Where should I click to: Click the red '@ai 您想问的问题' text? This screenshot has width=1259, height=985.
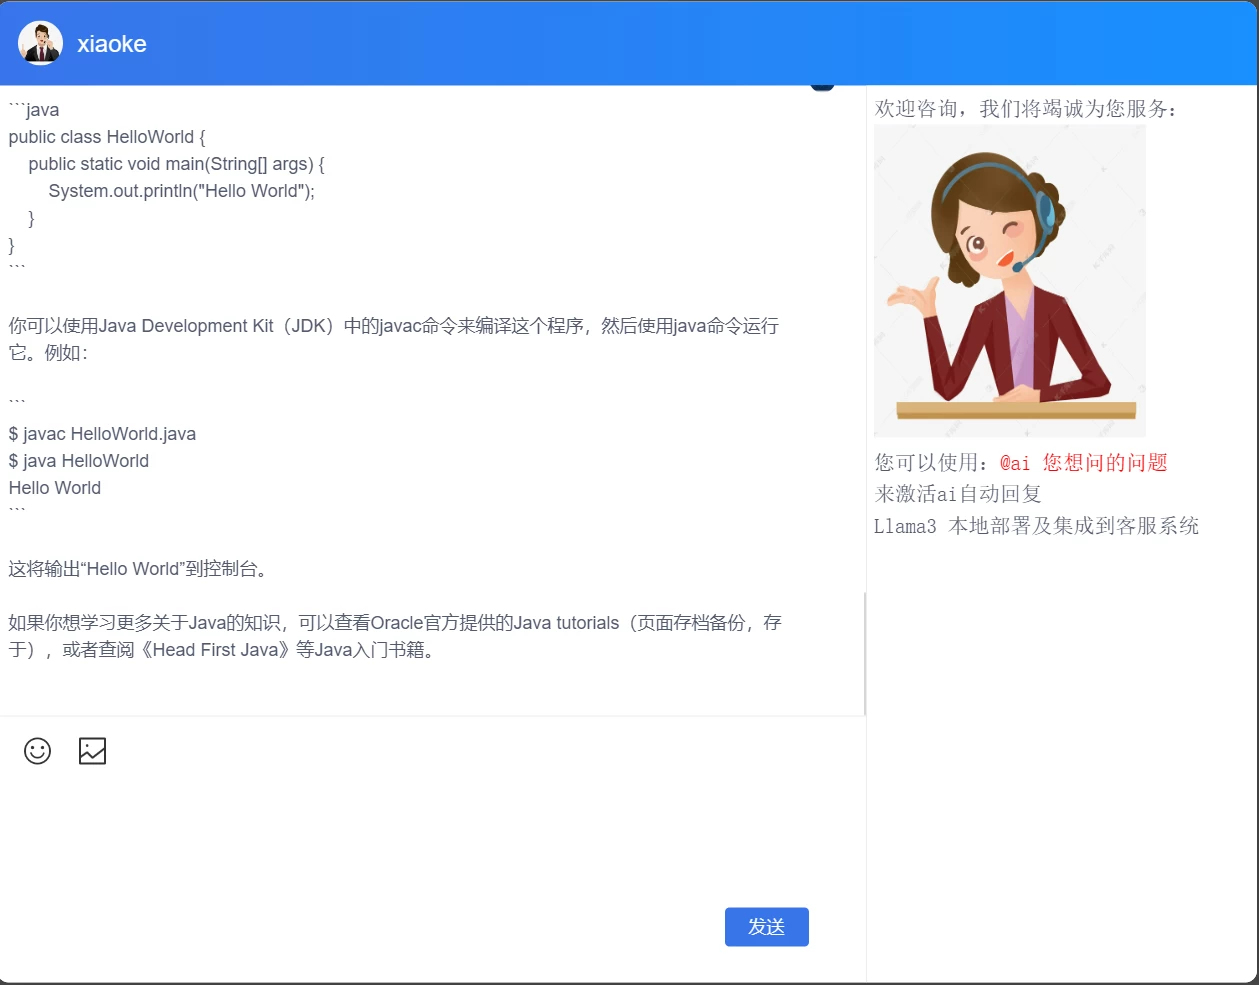tap(1084, 462)
